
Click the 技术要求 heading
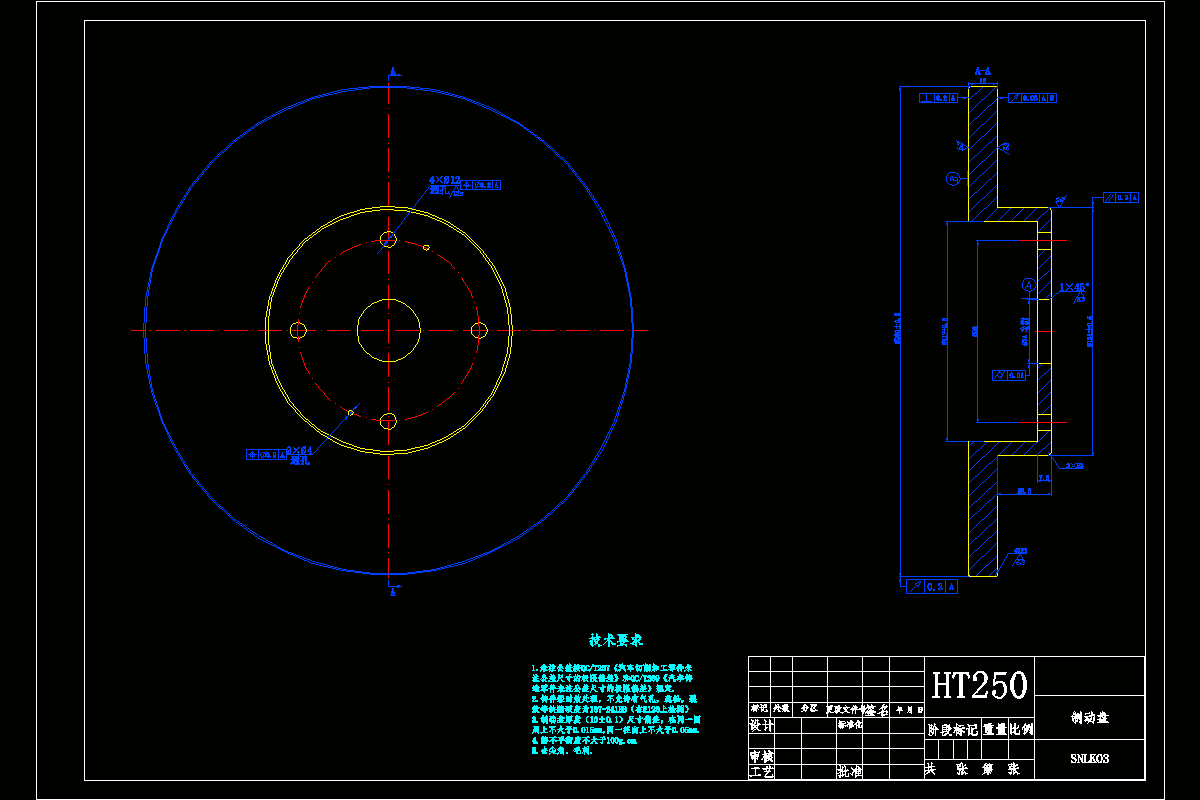pyautogui.click(x=616, y=640)
